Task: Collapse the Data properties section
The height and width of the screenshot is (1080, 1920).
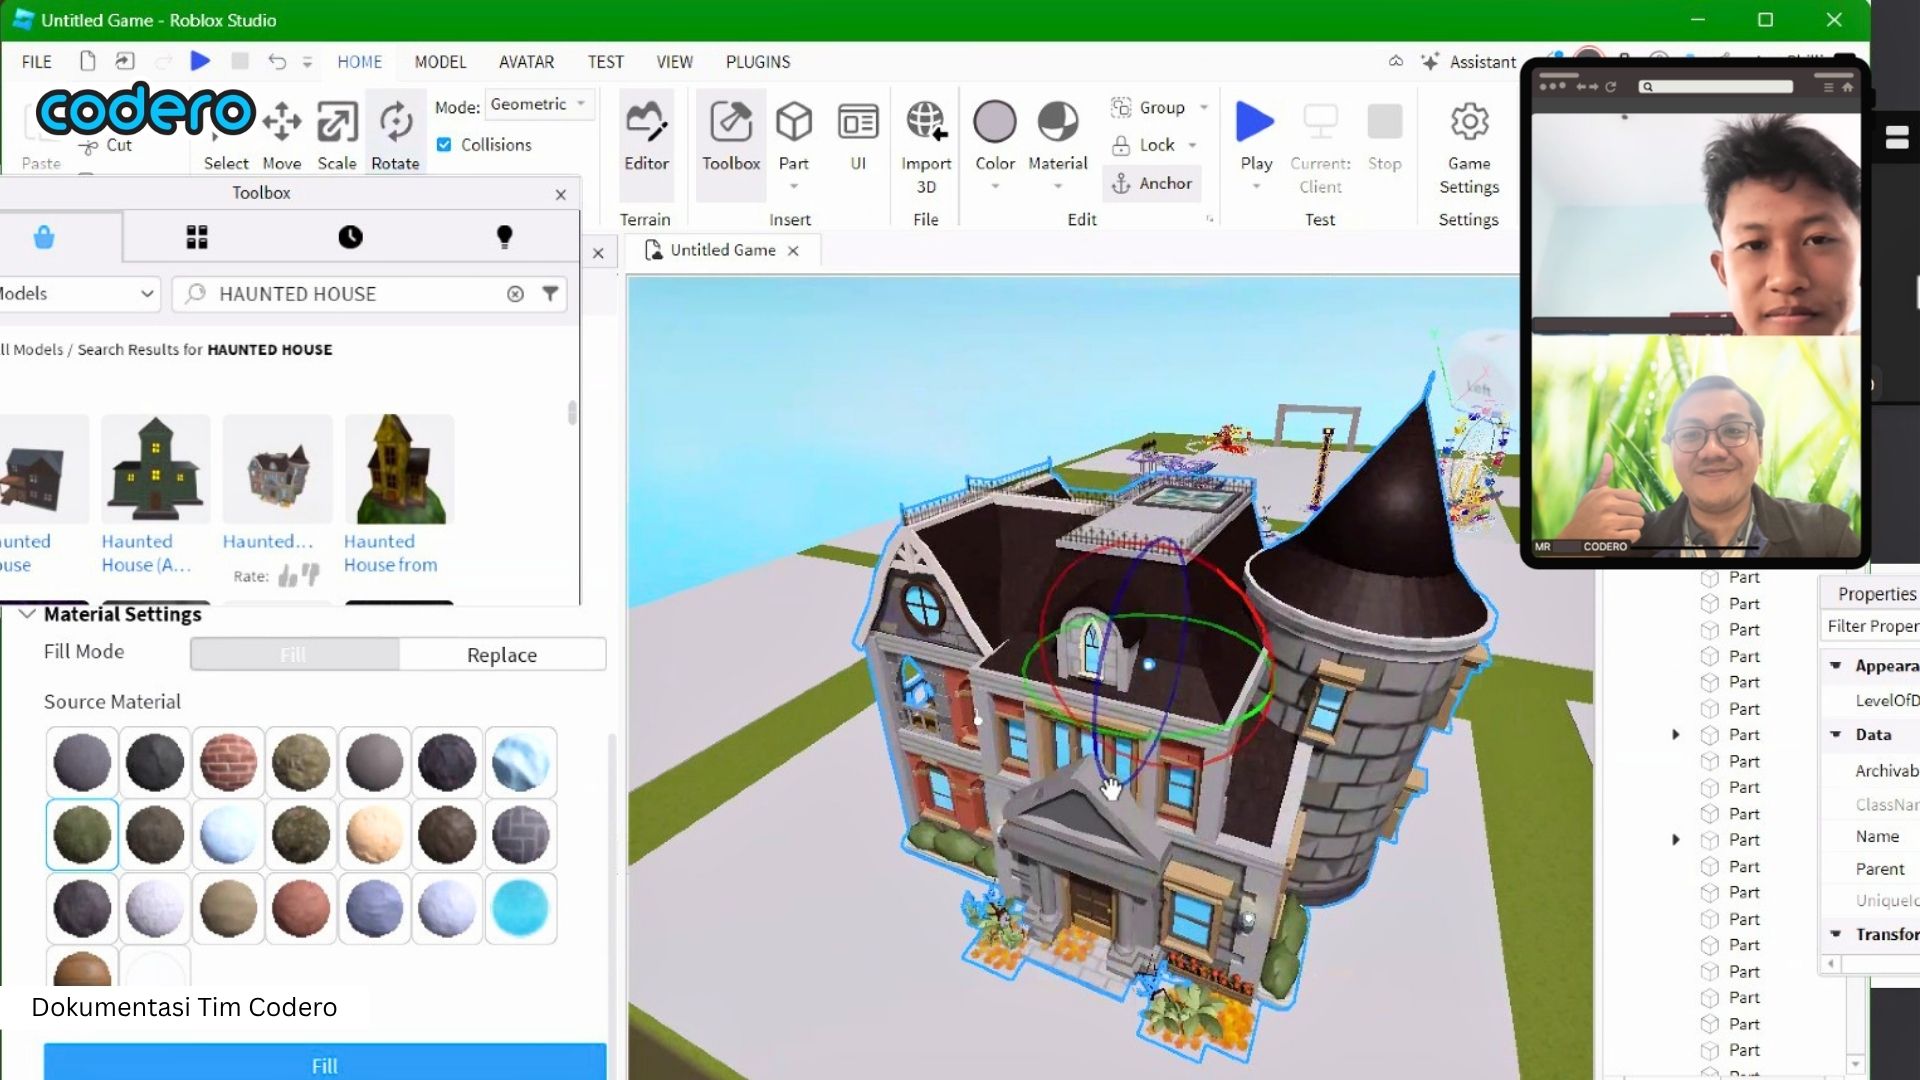Action: [1836, 734]
